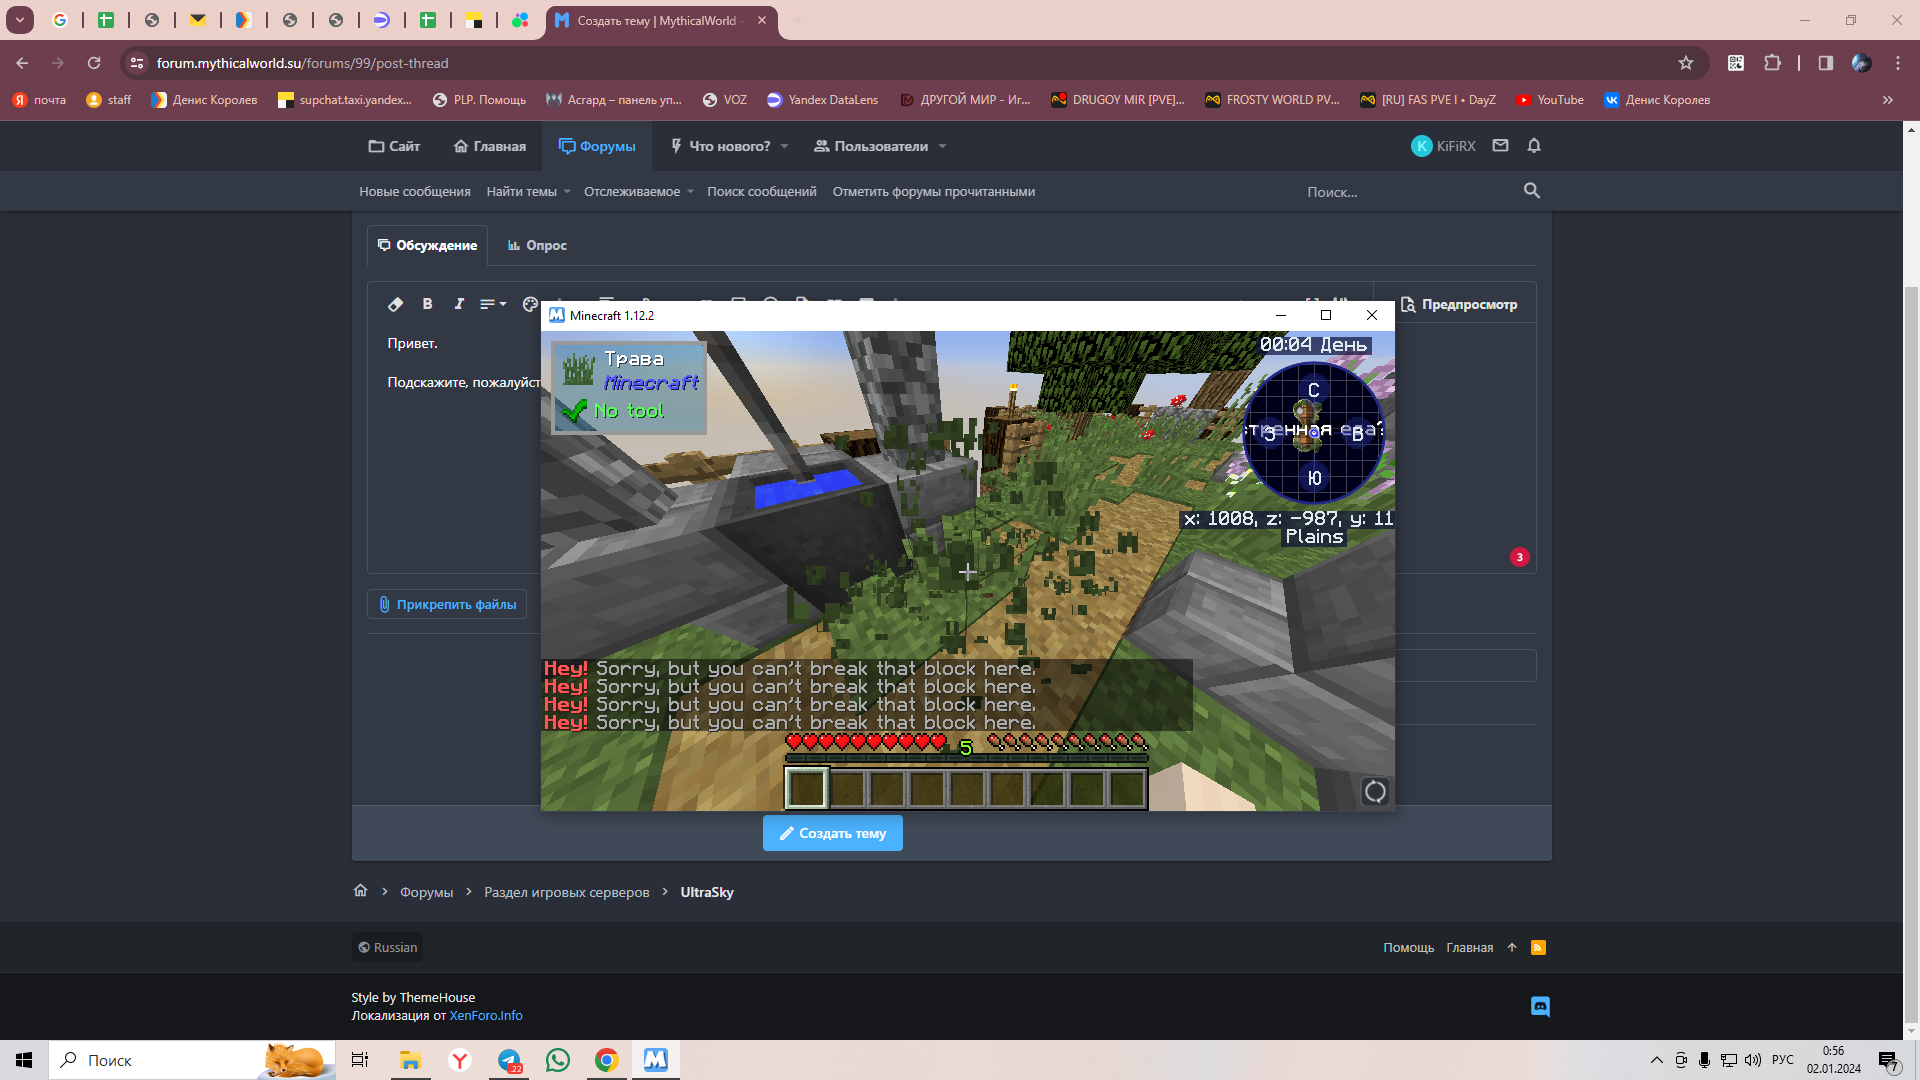Open the Chrome three-dot menu

pyautogui.click(x=1897, y=63)
